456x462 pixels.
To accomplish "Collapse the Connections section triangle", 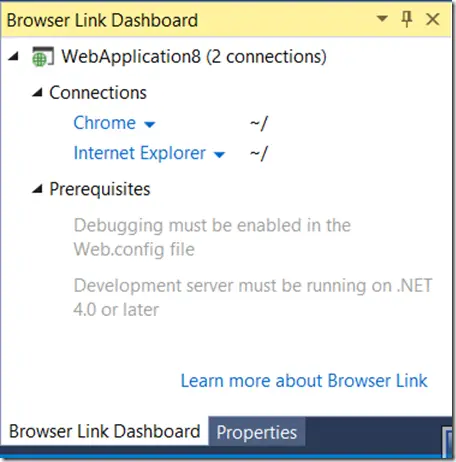I will [37, 92].
